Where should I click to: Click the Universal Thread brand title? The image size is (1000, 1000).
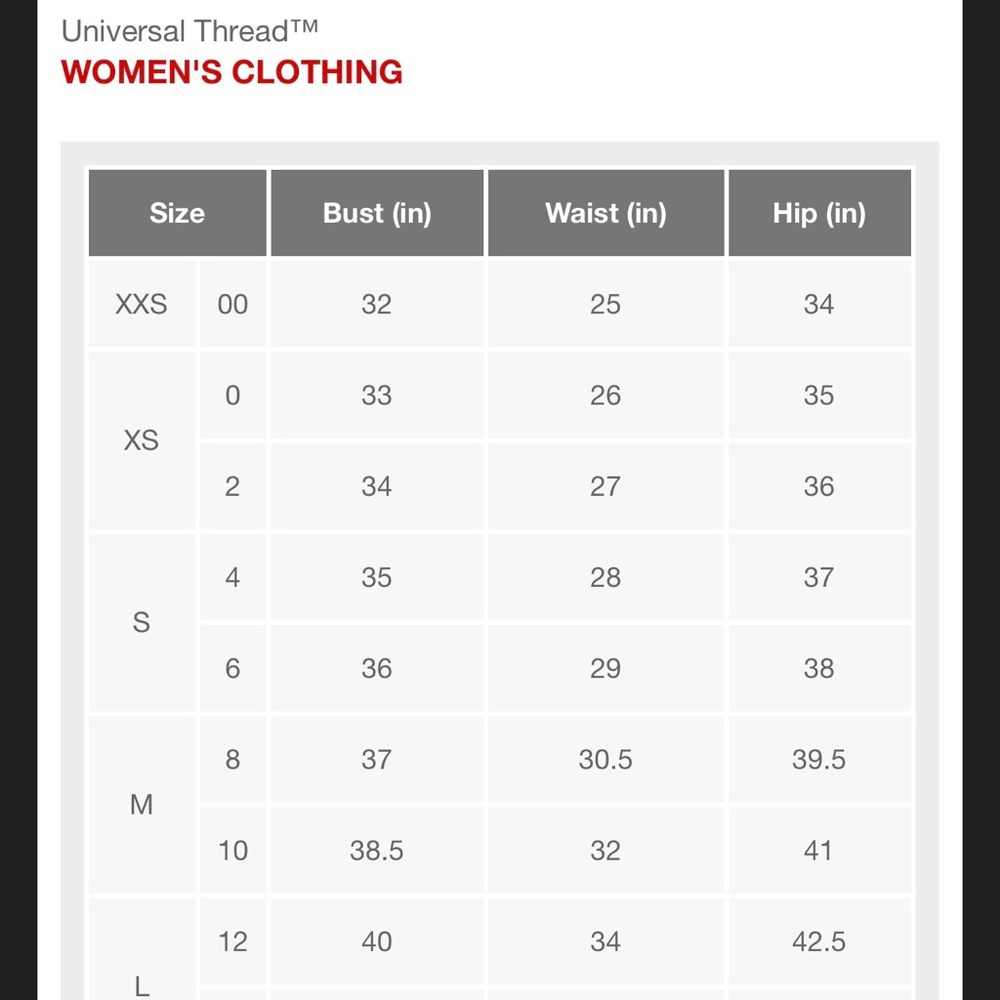pos(190,31)
